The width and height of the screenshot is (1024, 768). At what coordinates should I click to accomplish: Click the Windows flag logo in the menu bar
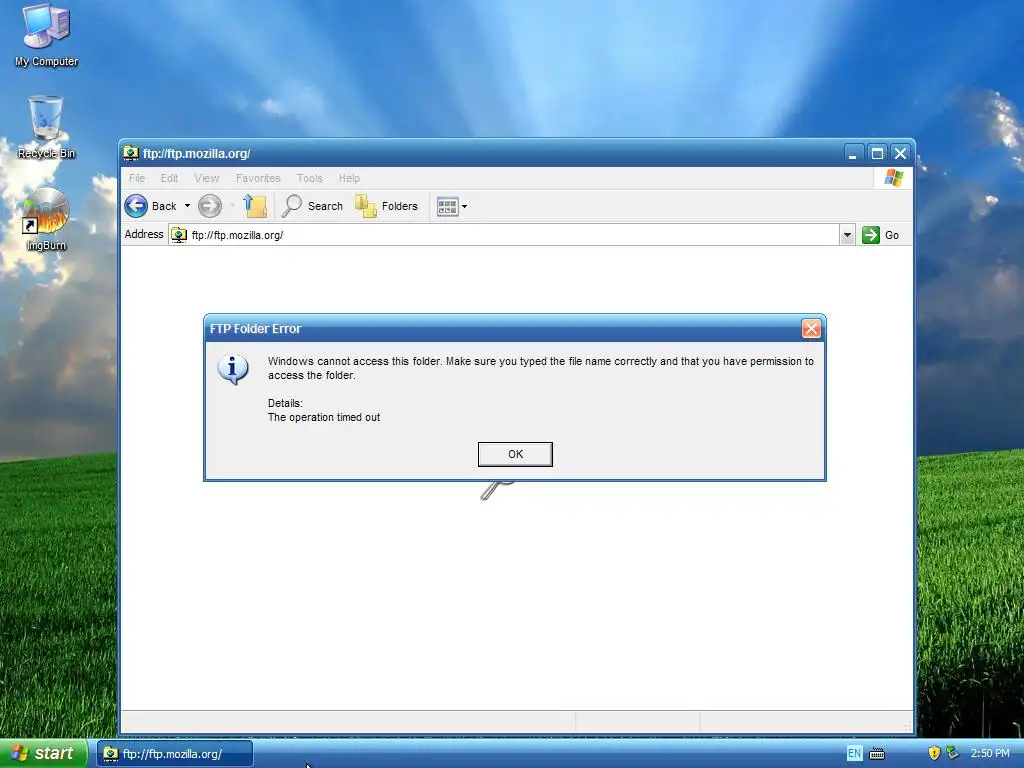[x=893, y=178]
